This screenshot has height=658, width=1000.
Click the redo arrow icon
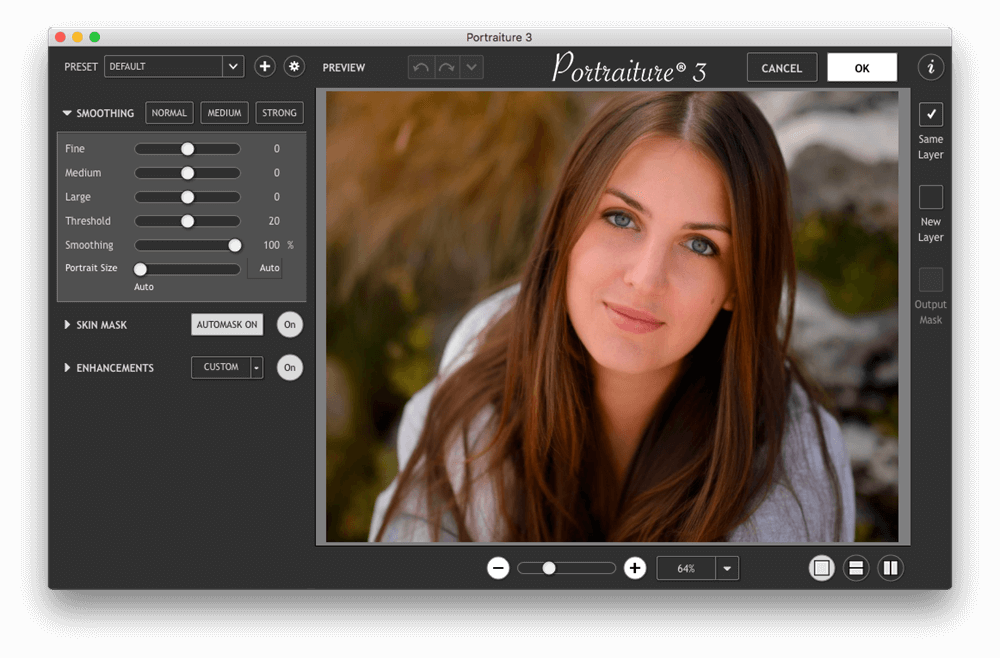click(446, 68)
